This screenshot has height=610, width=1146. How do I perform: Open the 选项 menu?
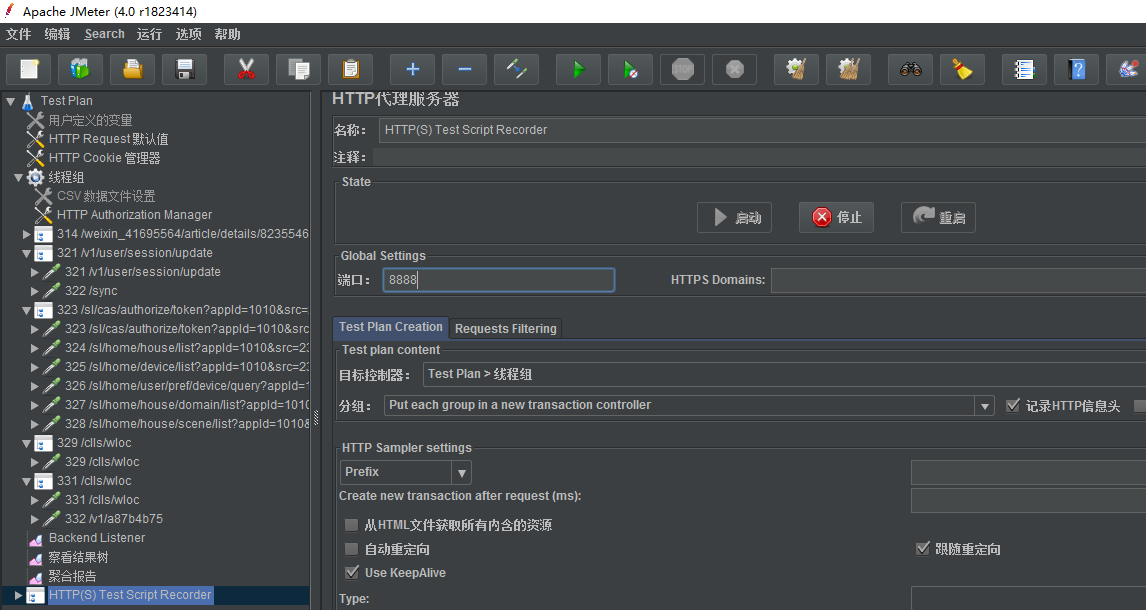coord(188,34)
